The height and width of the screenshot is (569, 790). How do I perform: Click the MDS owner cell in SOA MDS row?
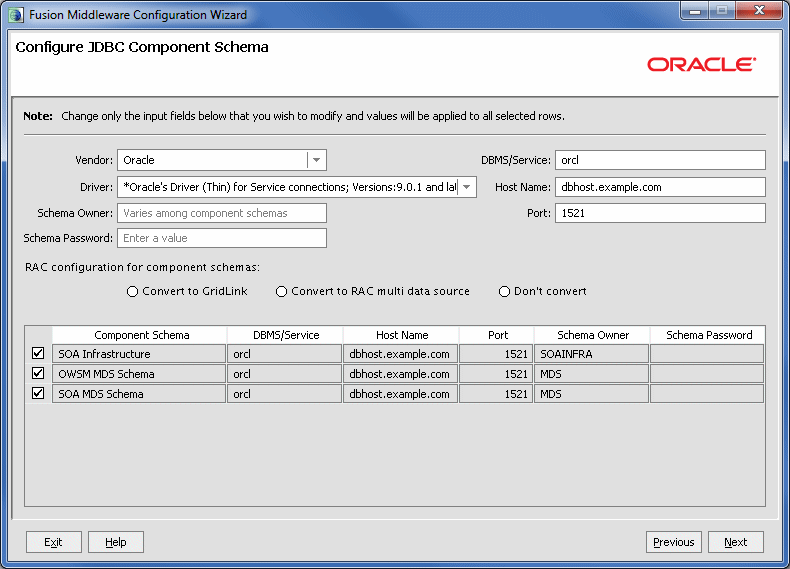coord(591,394)
